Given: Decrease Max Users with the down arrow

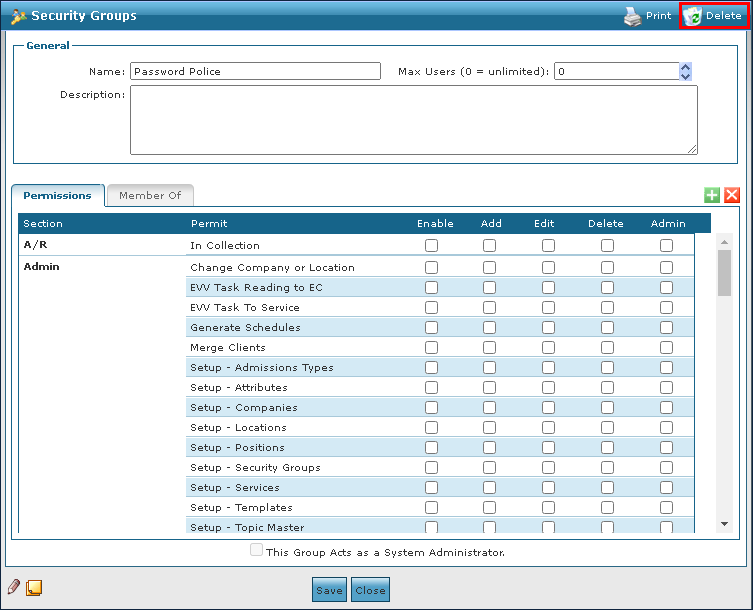Looking at the screenshot, I should 685,76.
